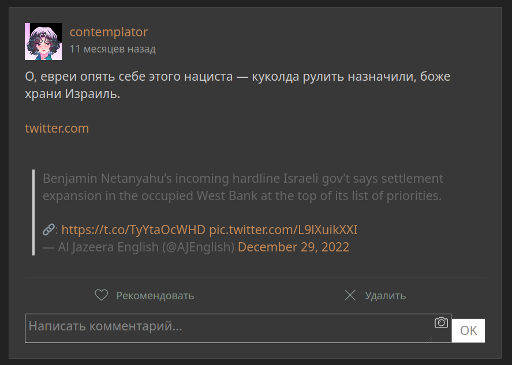
Task: Click the heart icon to recommend post
Action: point(101,295)
